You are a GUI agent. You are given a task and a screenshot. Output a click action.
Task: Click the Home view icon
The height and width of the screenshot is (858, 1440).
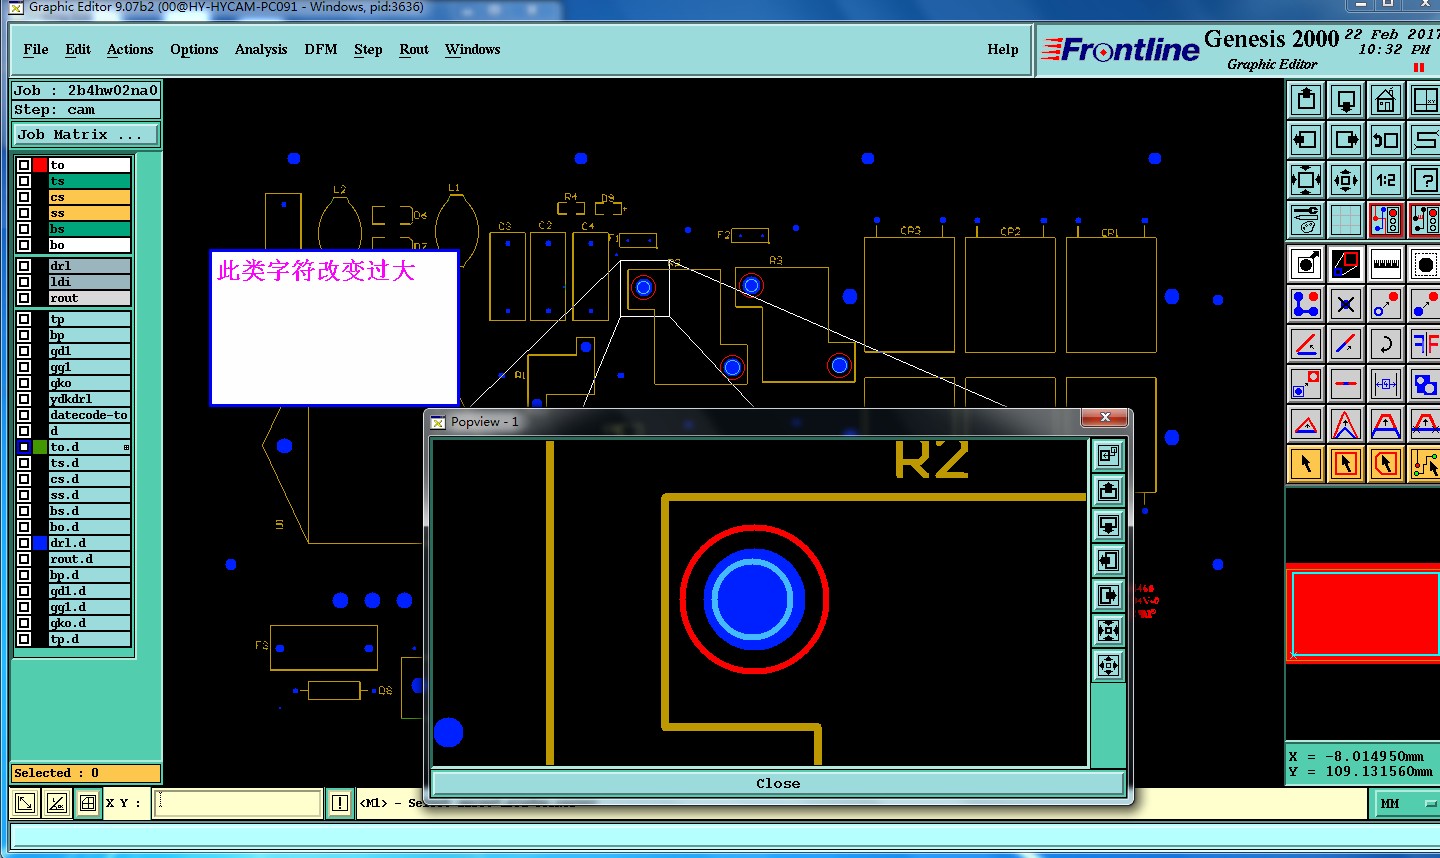tap(1386, 100)
